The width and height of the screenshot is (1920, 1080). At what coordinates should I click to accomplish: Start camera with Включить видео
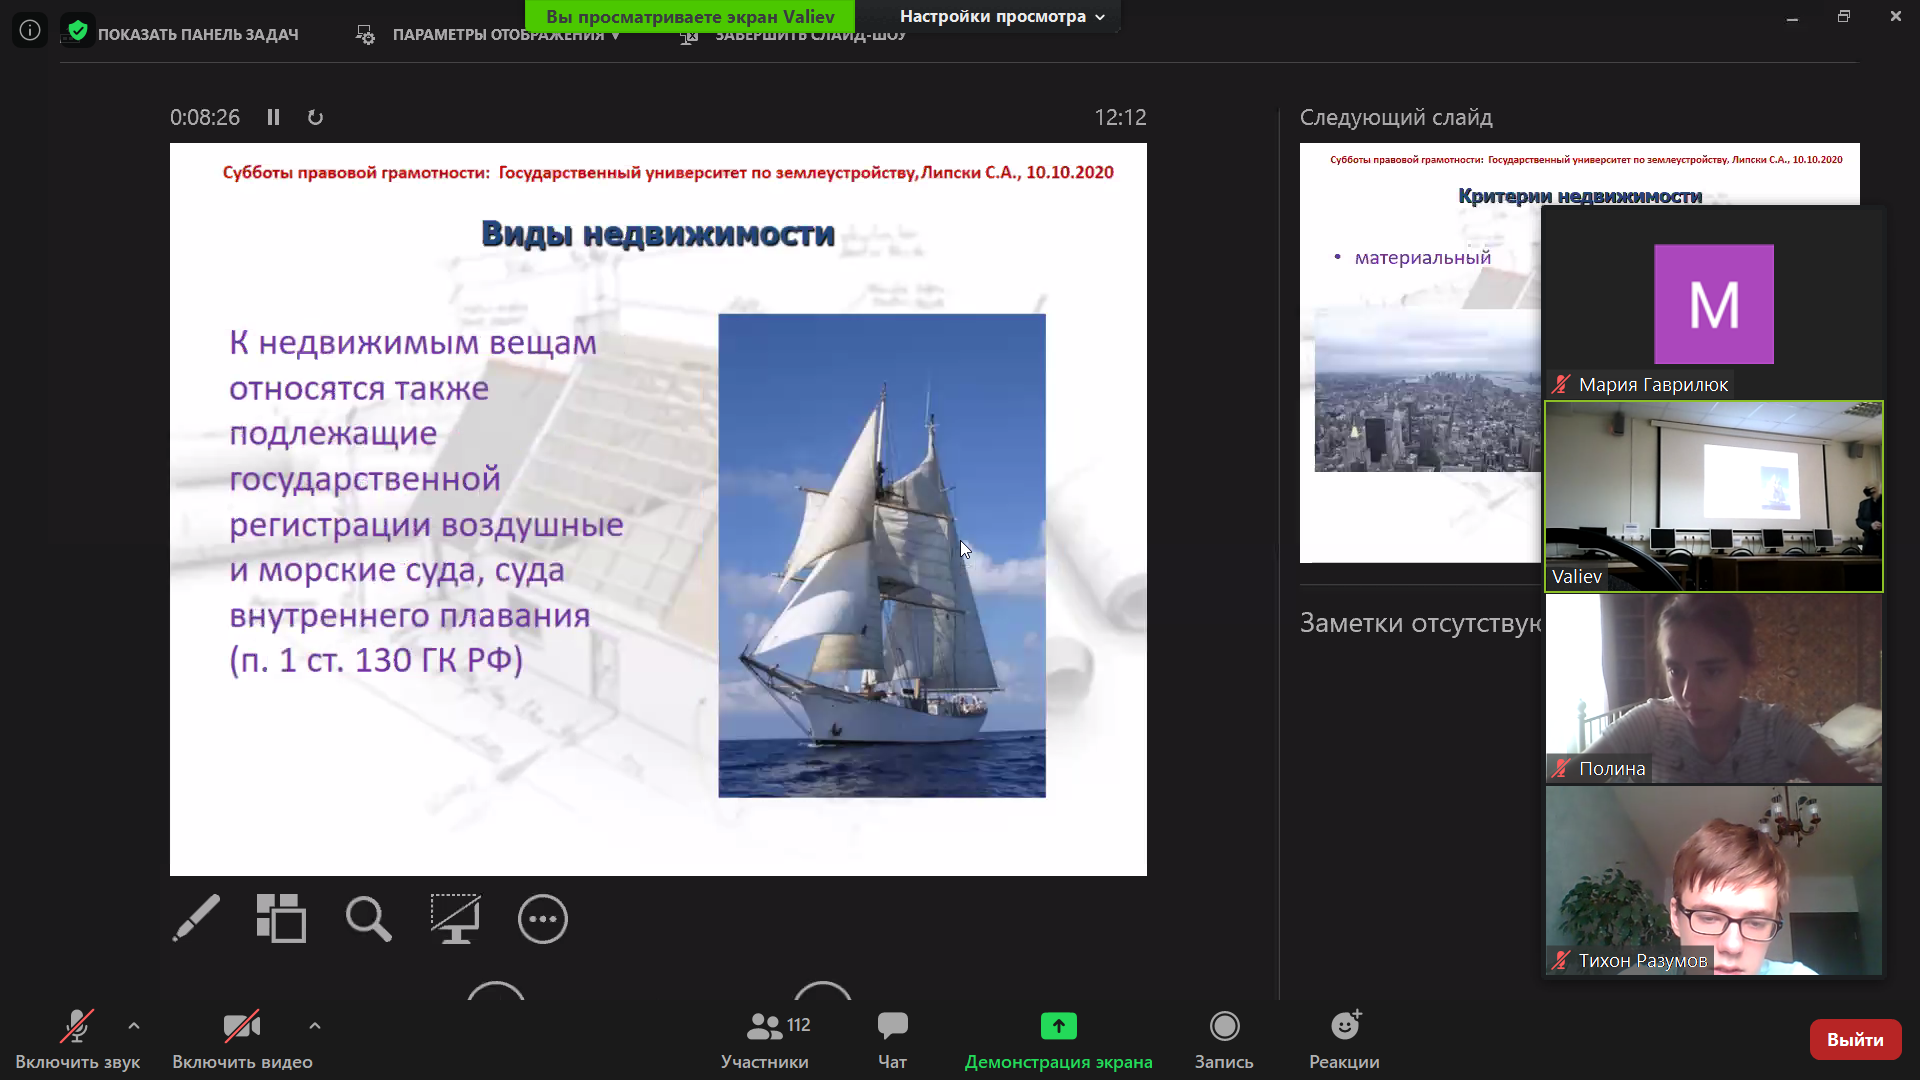(x=242, y=1040)
